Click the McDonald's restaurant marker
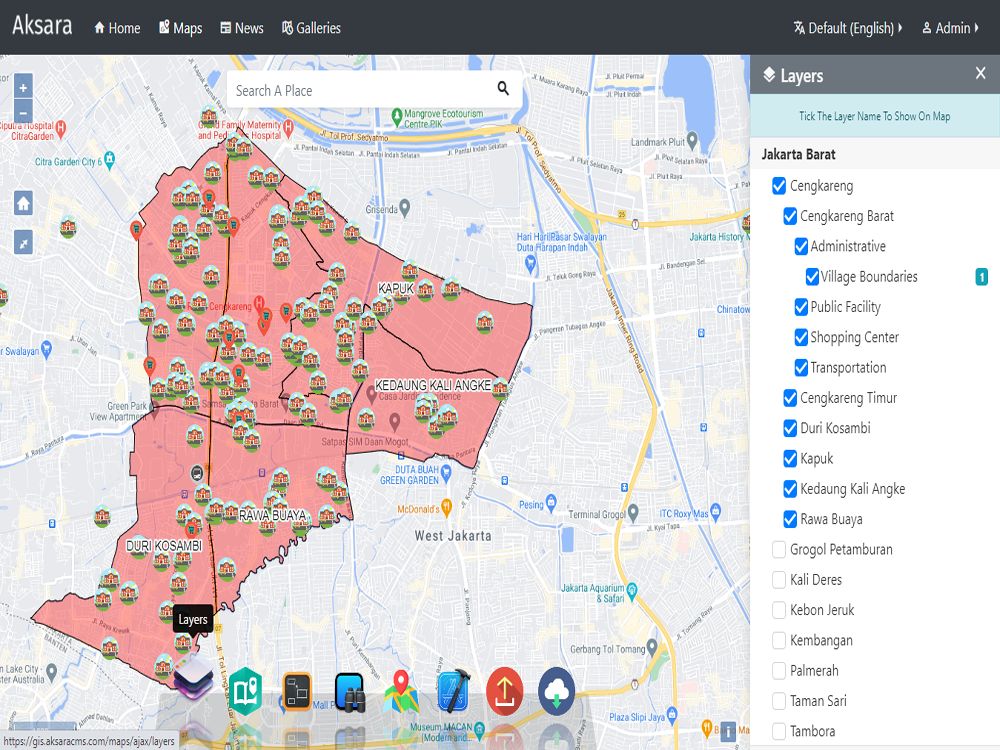Screen dimensions: 1000x750 tap(446, 508)
